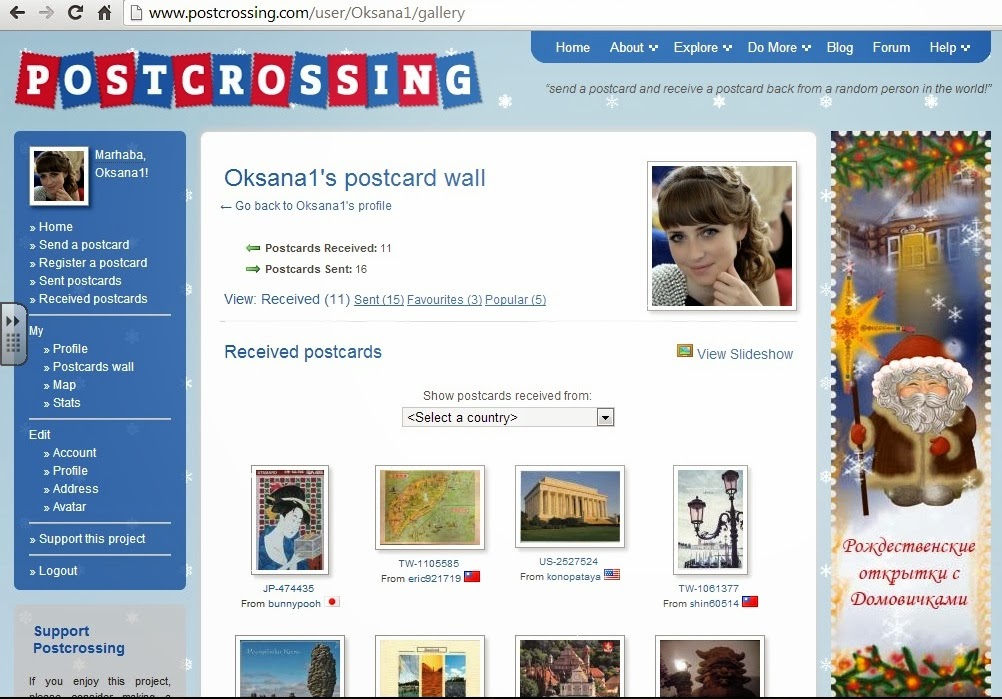Open Profile under My section
Viewport: 1002px width, 699px height.
70,349
